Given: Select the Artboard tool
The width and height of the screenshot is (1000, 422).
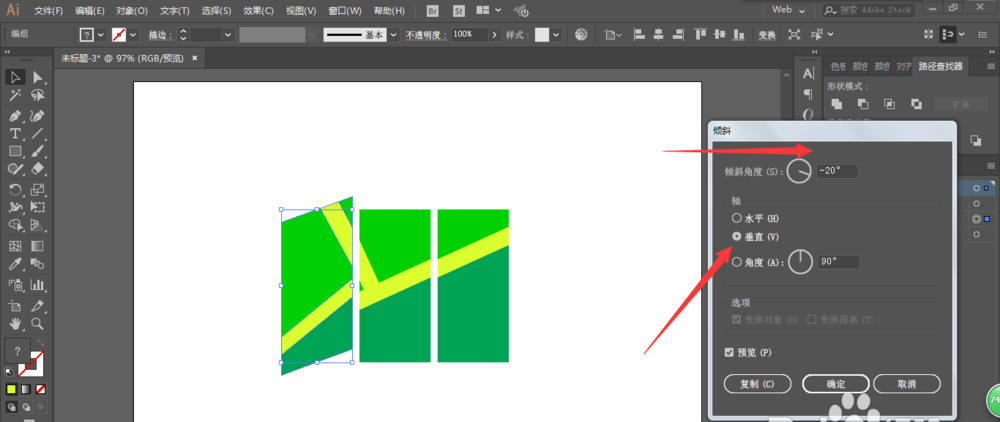Looking at the screenshot, I should pos(15,305).
